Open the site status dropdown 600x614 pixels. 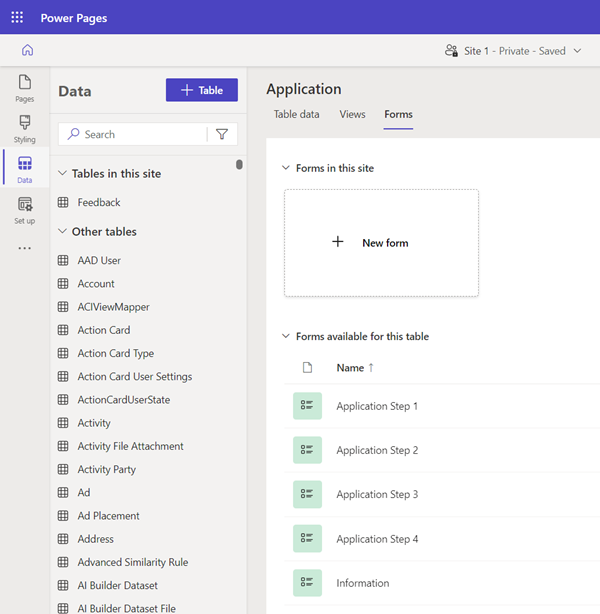tap(514, 51)
